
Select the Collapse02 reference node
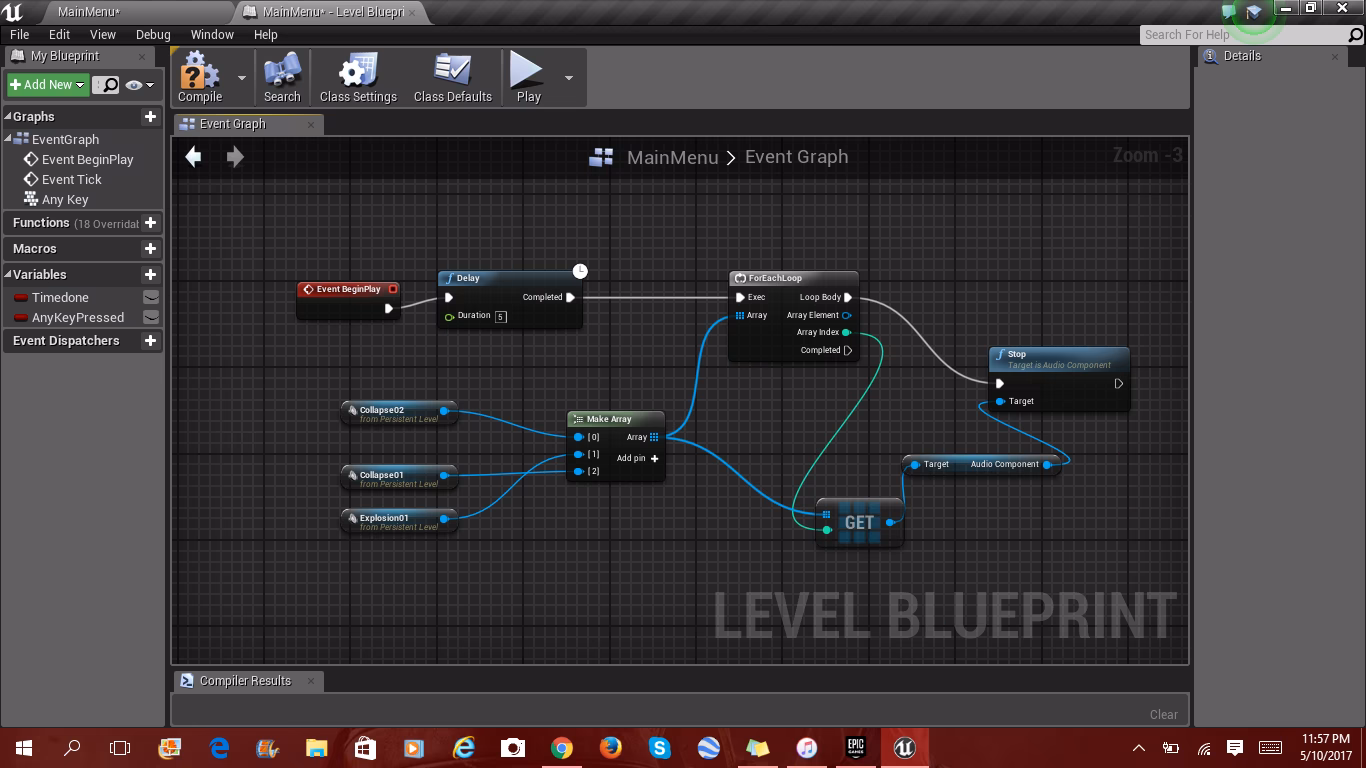399,414
